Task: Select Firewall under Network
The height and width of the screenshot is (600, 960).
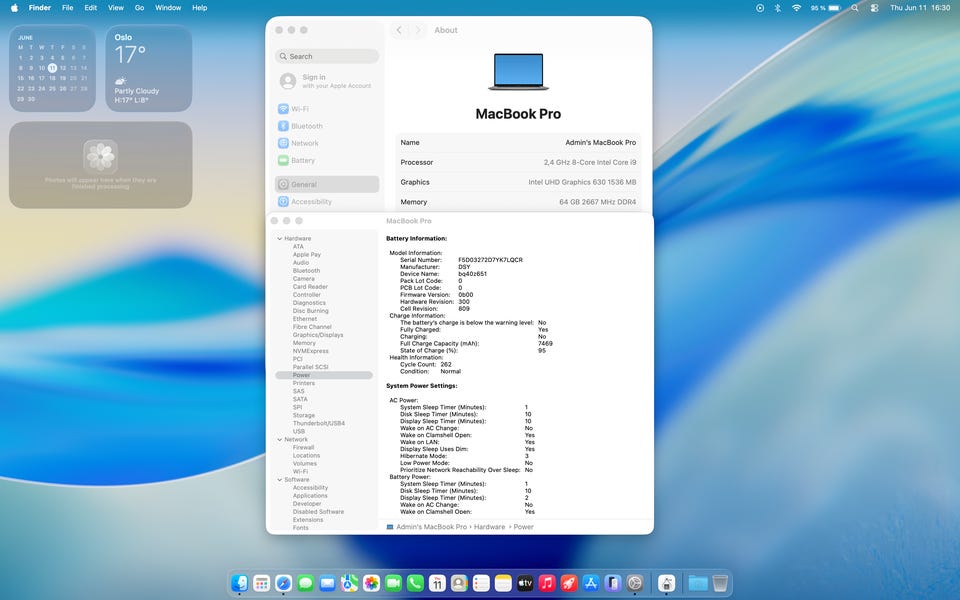Action: pos(303,448)
